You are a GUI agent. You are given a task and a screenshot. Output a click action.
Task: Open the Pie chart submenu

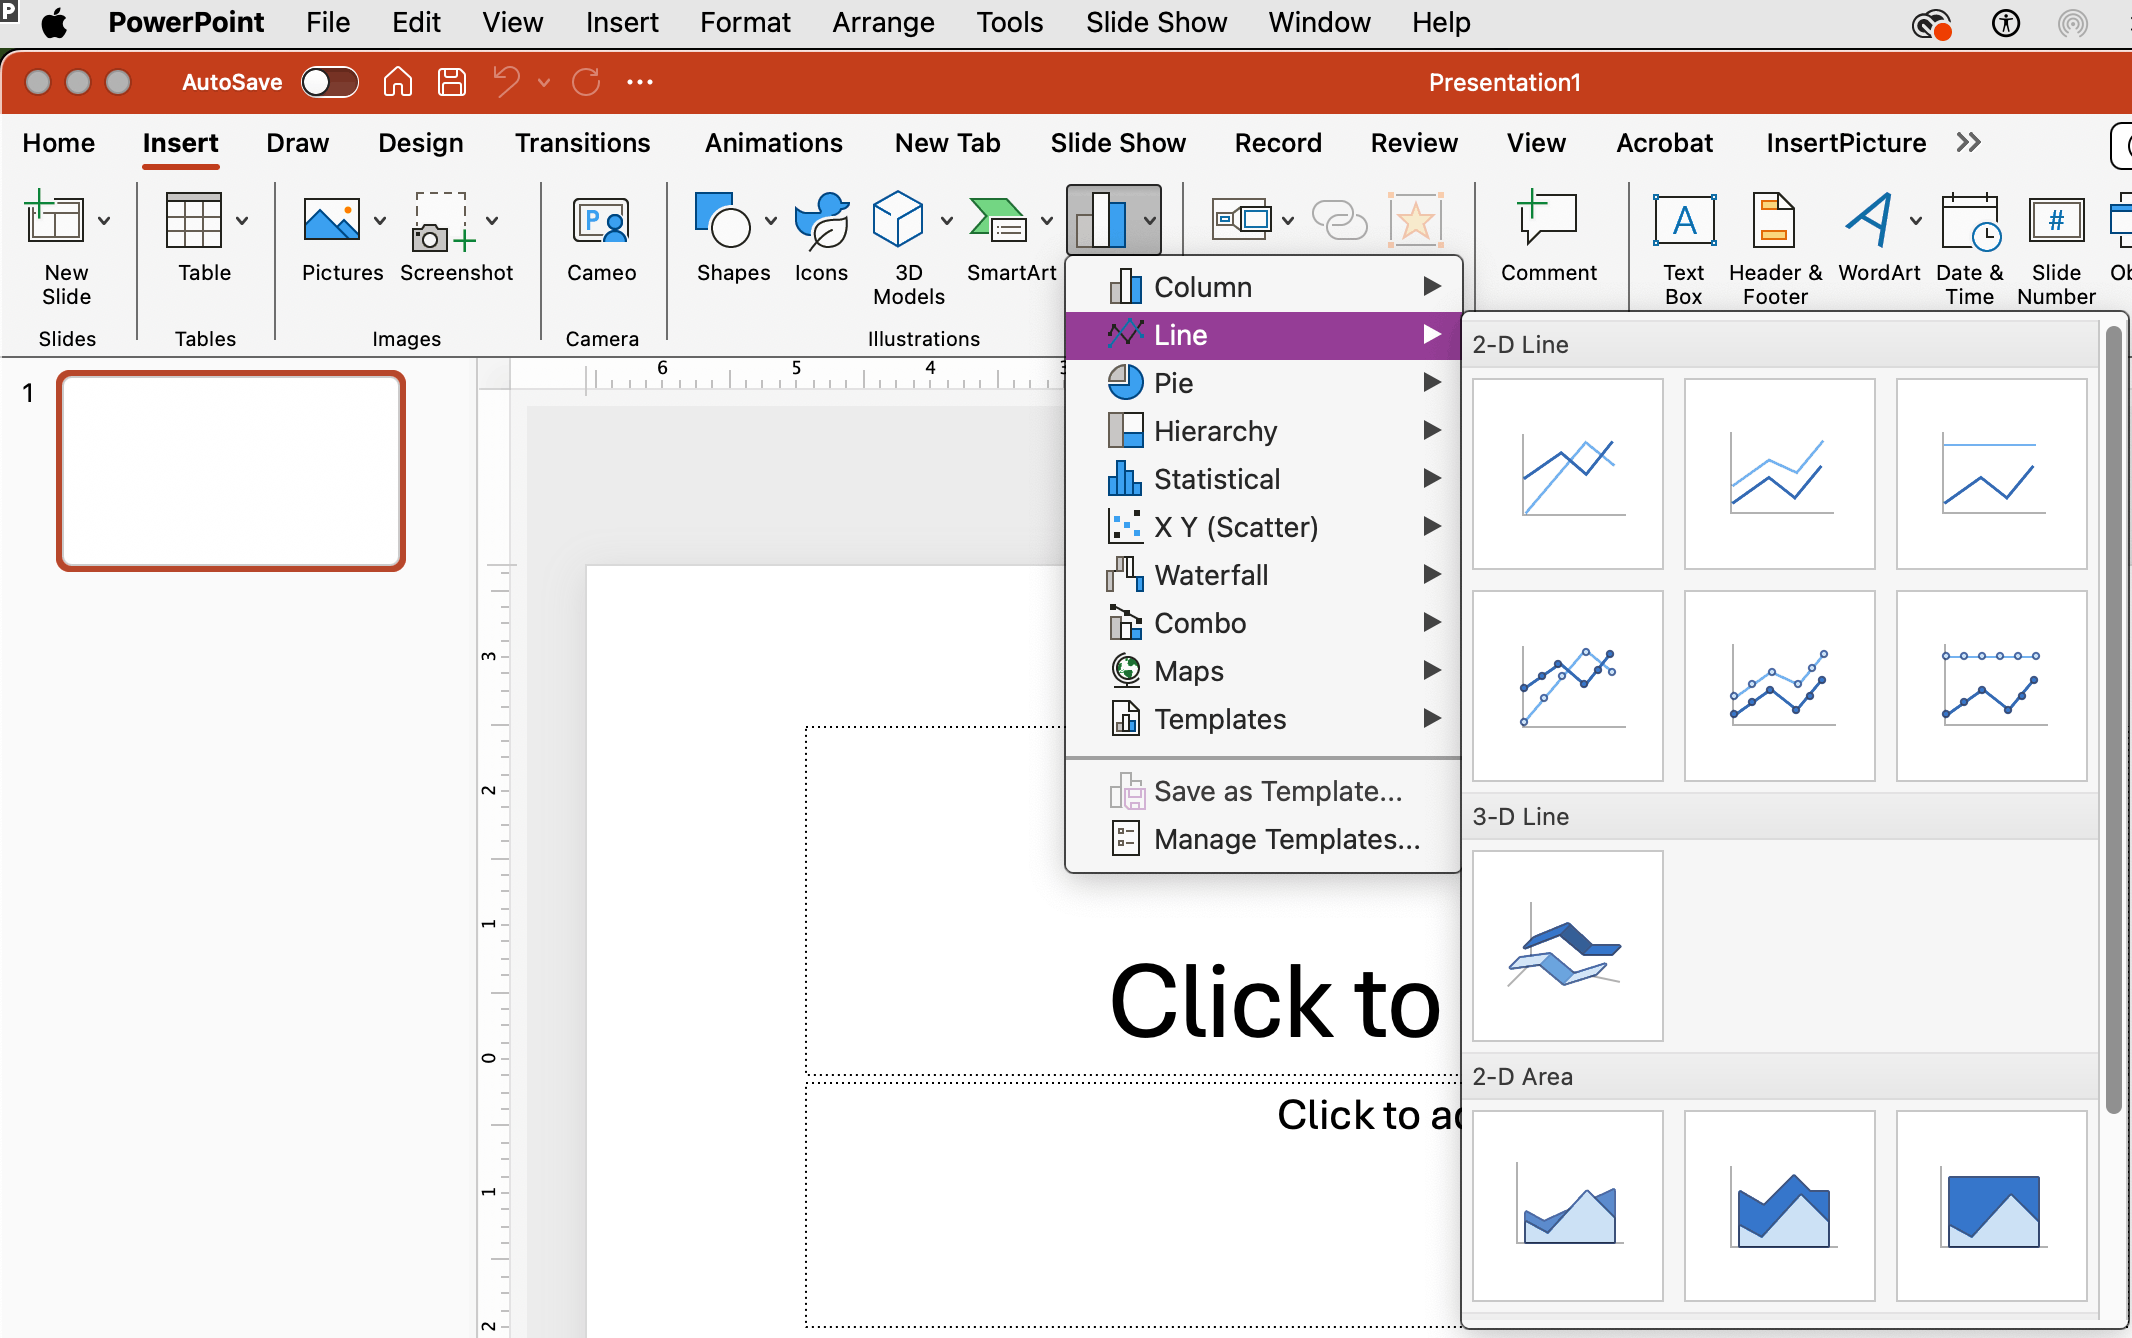[x=1264, y=383]
